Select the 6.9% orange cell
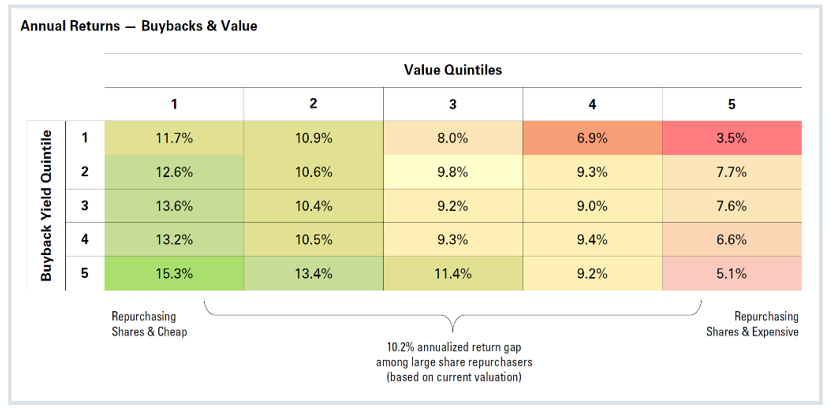The height and width of the screenshot is (408, 830). (x=593, y=139)
